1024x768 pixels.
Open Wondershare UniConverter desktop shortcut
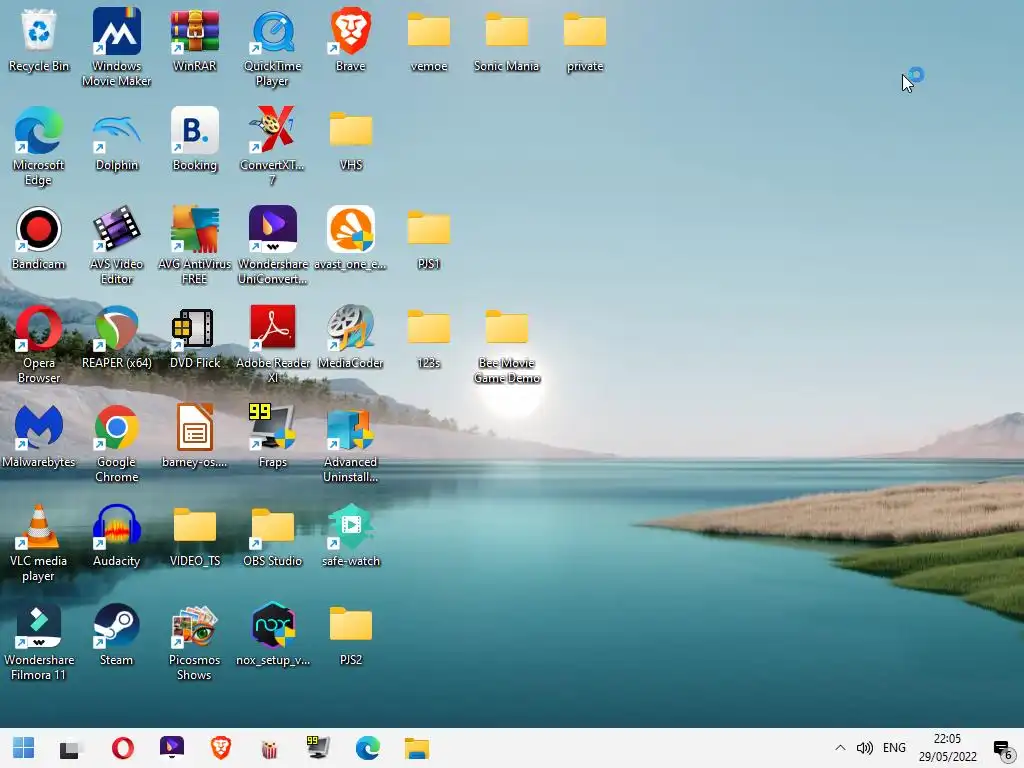(x=272, y=246)
